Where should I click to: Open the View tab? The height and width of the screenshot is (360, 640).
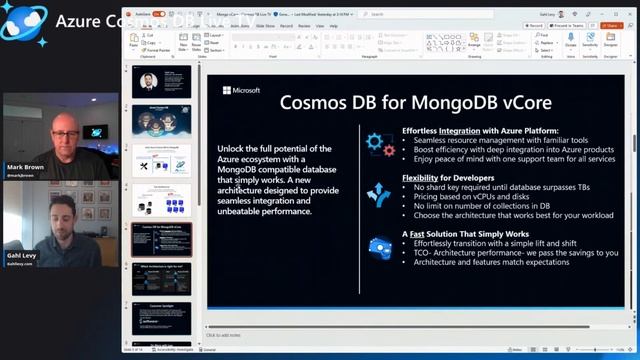point(320,26)
